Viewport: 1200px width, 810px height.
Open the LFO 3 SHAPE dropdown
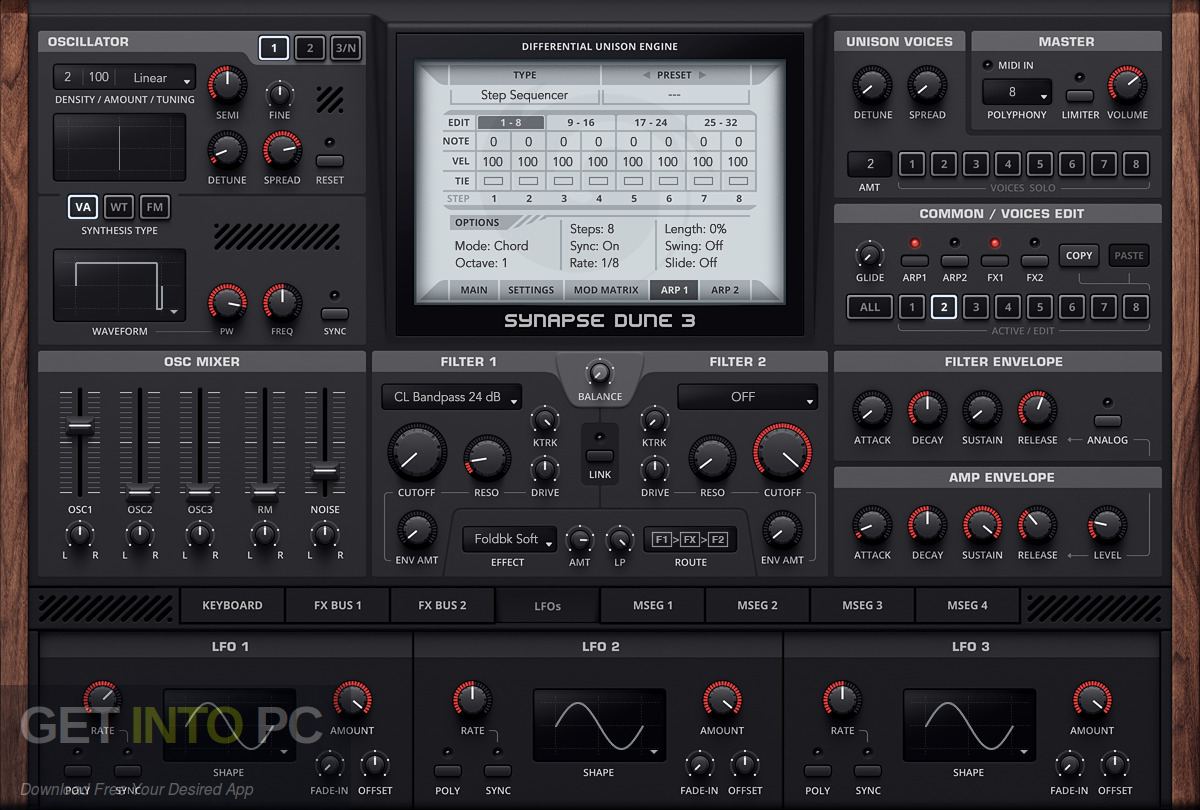[969, 725]
